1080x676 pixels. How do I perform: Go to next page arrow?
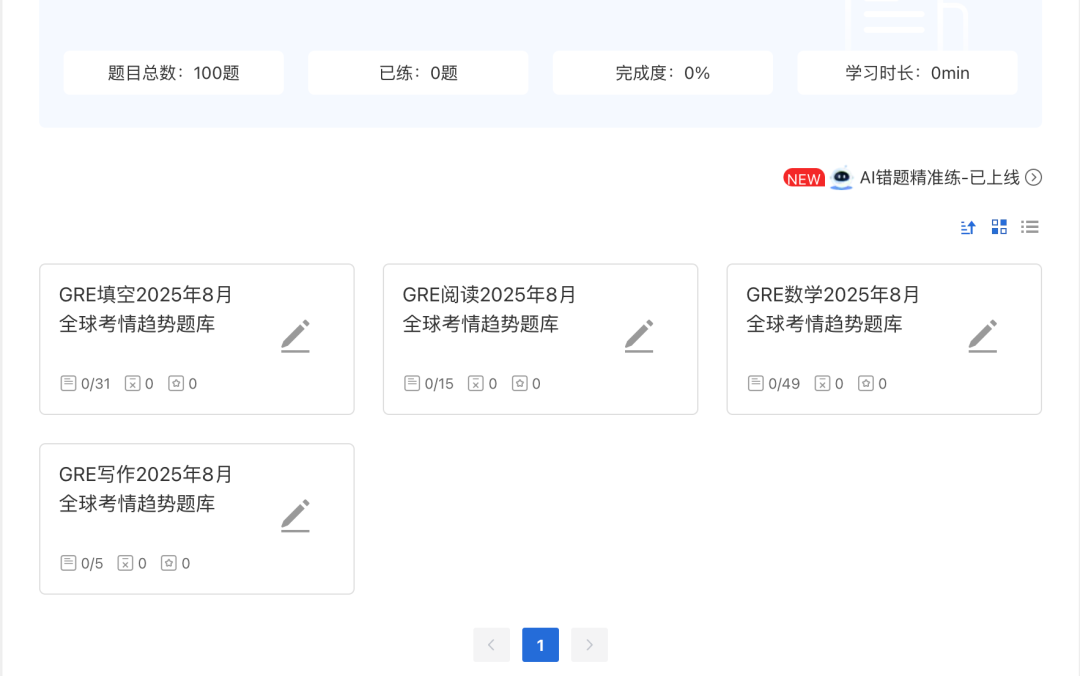pyautogui.click(x=590, y=645)
